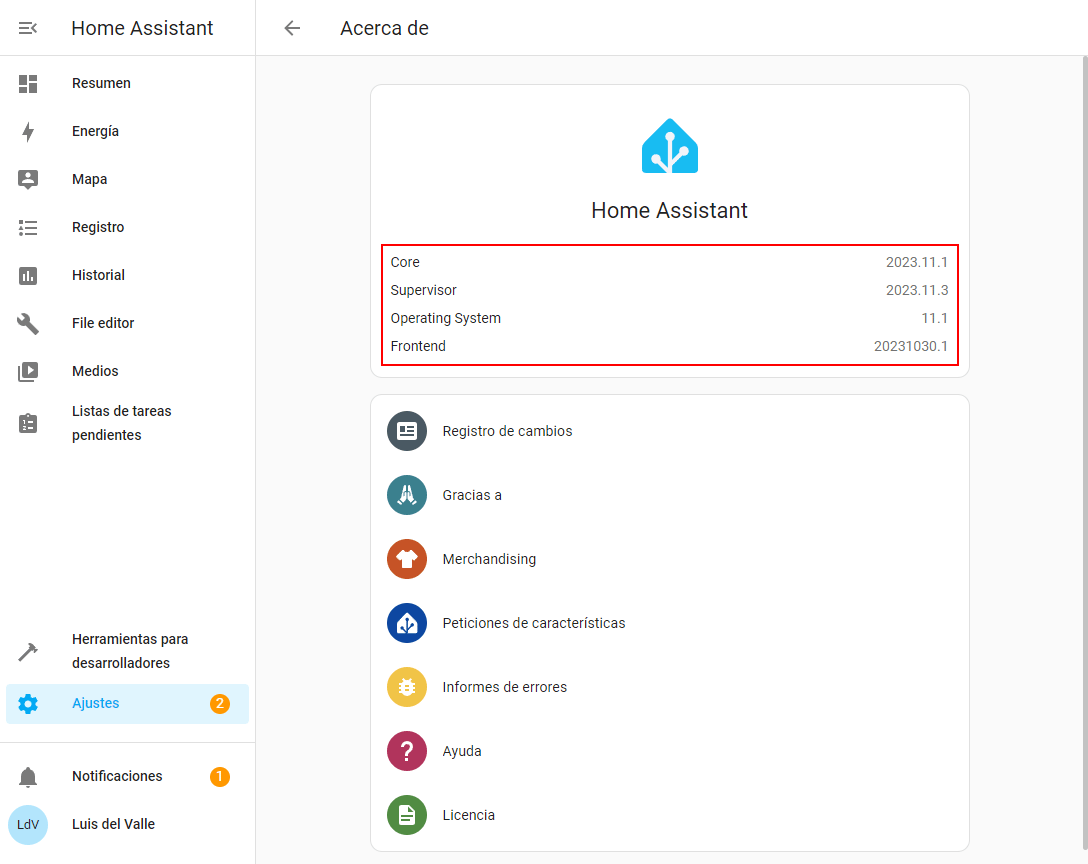Click the Home Assistant logo
The width and height of the screenshot is (1088, 864).
[x=669, y=147]
